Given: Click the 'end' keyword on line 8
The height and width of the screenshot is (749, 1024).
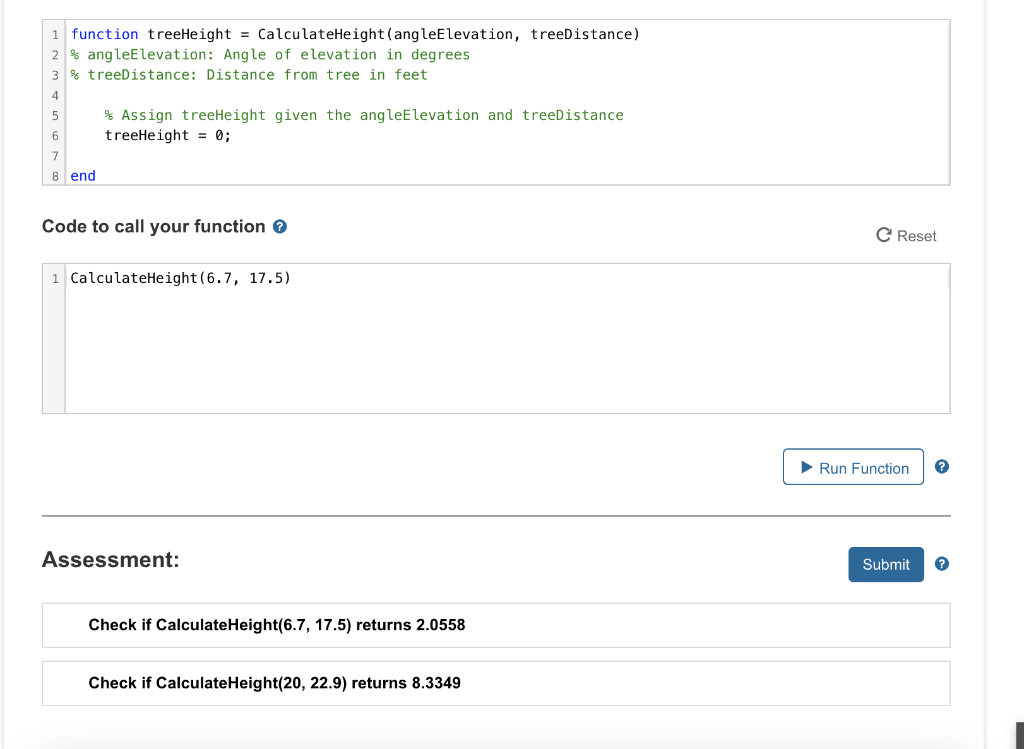Looking at the screenshot, I should [x=82, y=175].
